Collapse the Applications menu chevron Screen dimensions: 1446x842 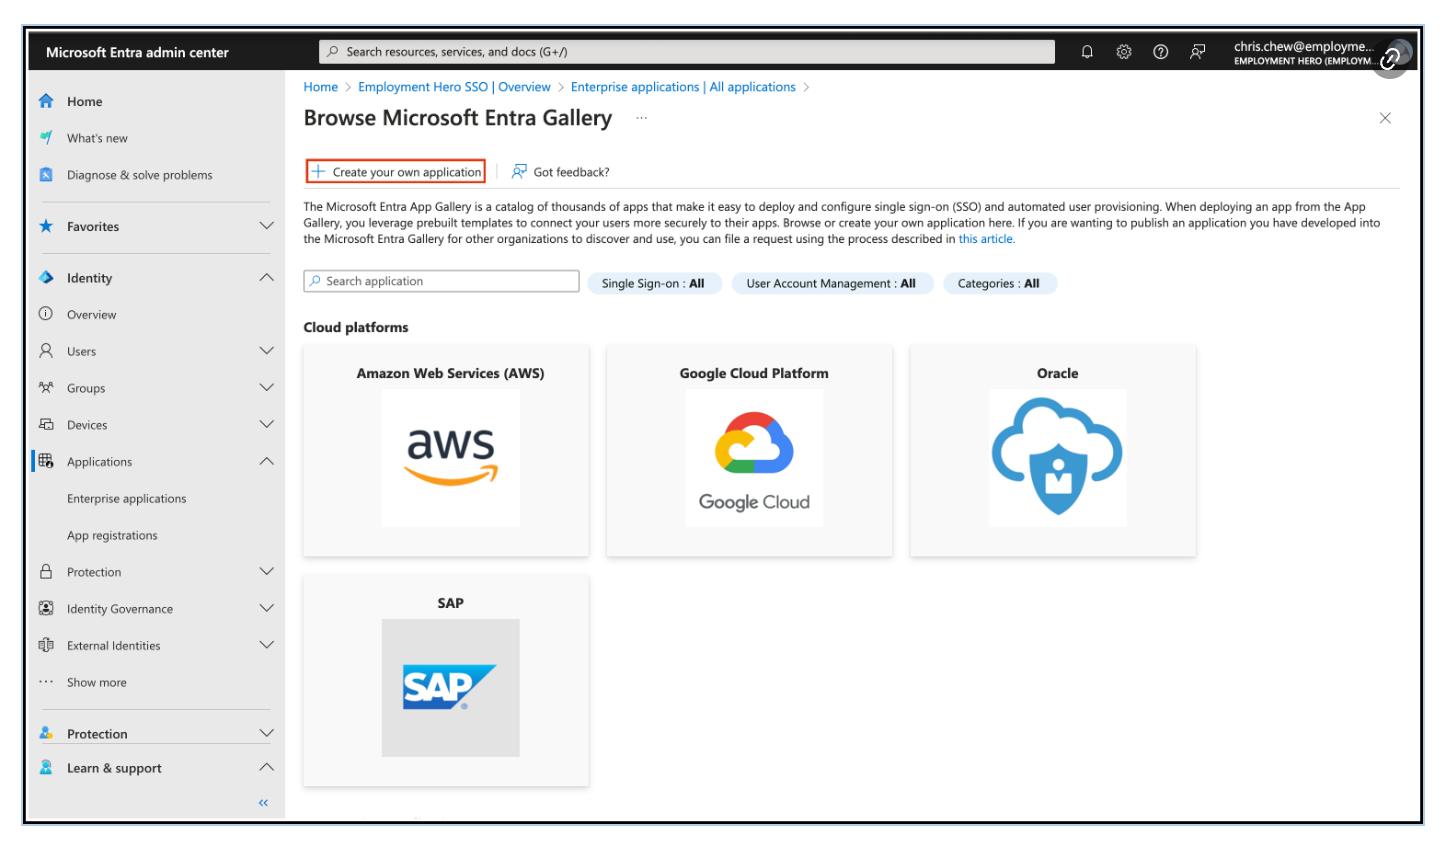click(x=266, y=461)
